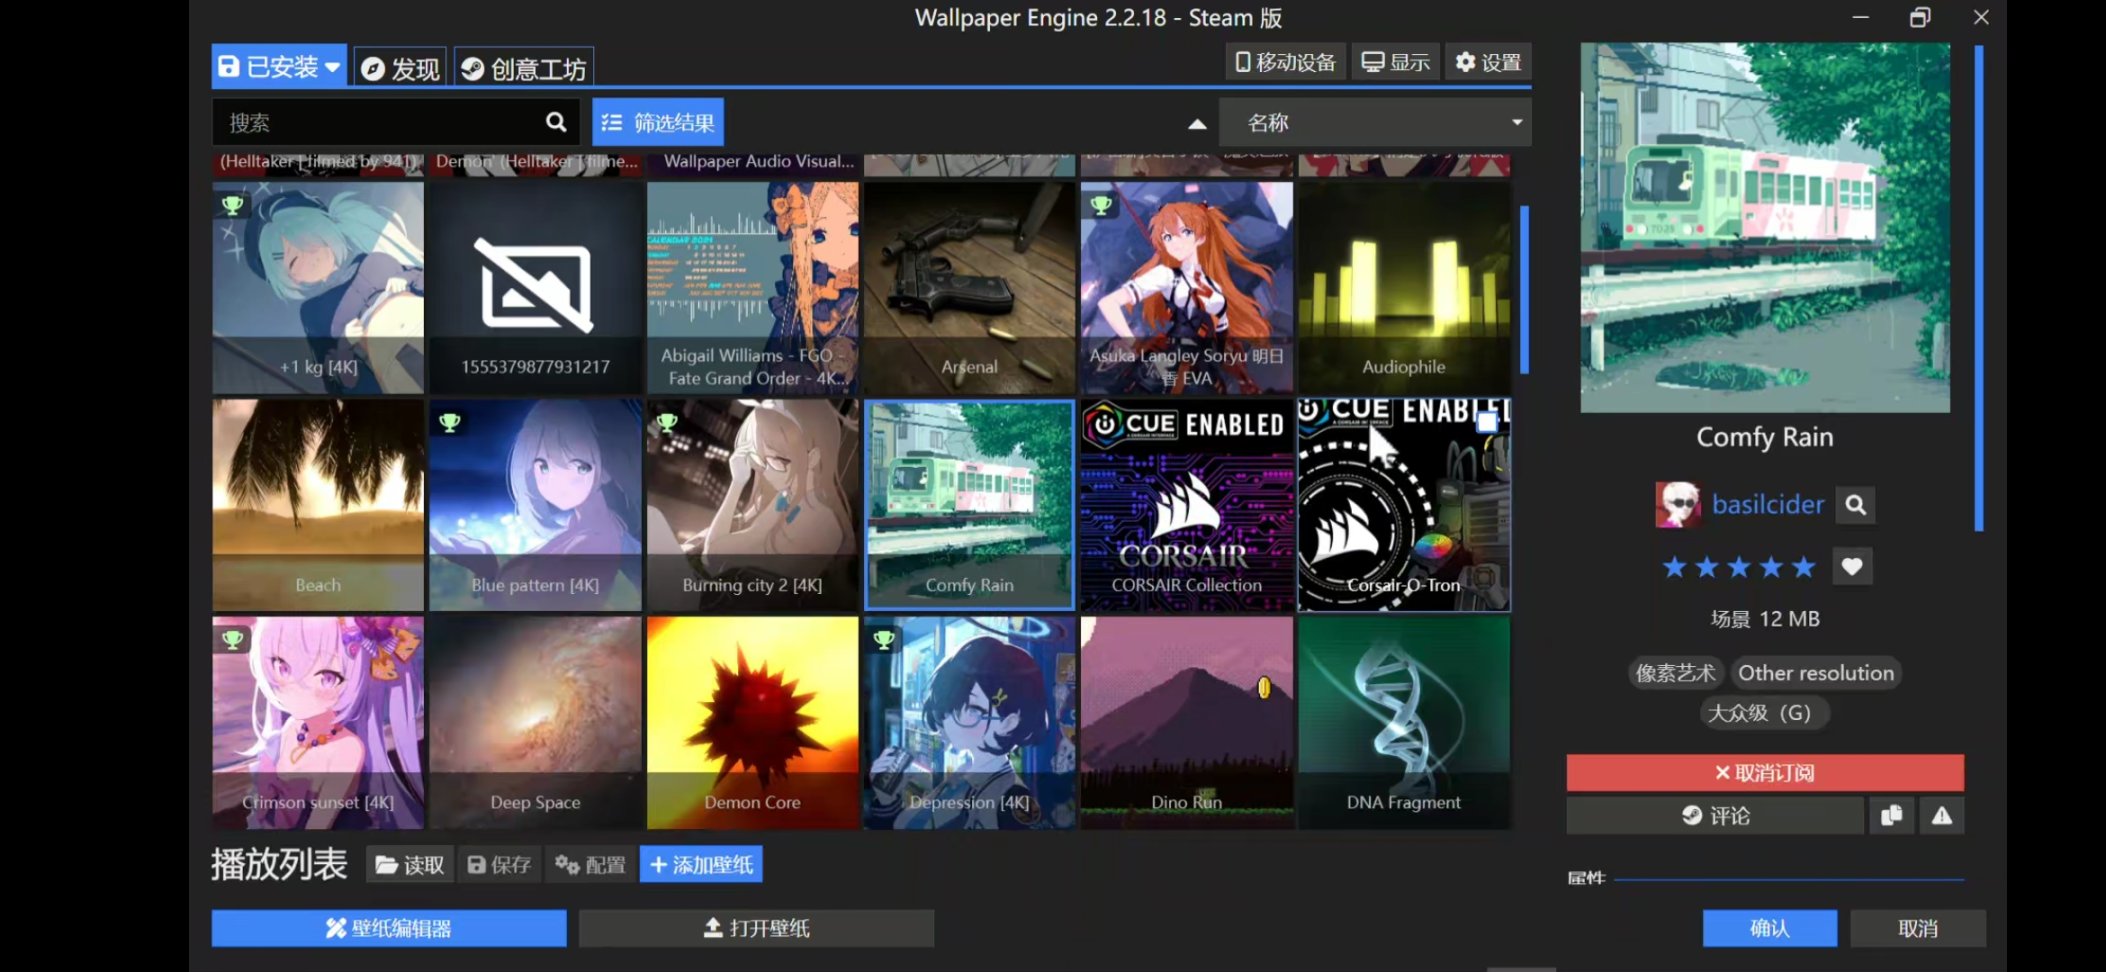2106x972 pixels.
Task: Copy the wallpaper link icon
Action: (1891, 816)
